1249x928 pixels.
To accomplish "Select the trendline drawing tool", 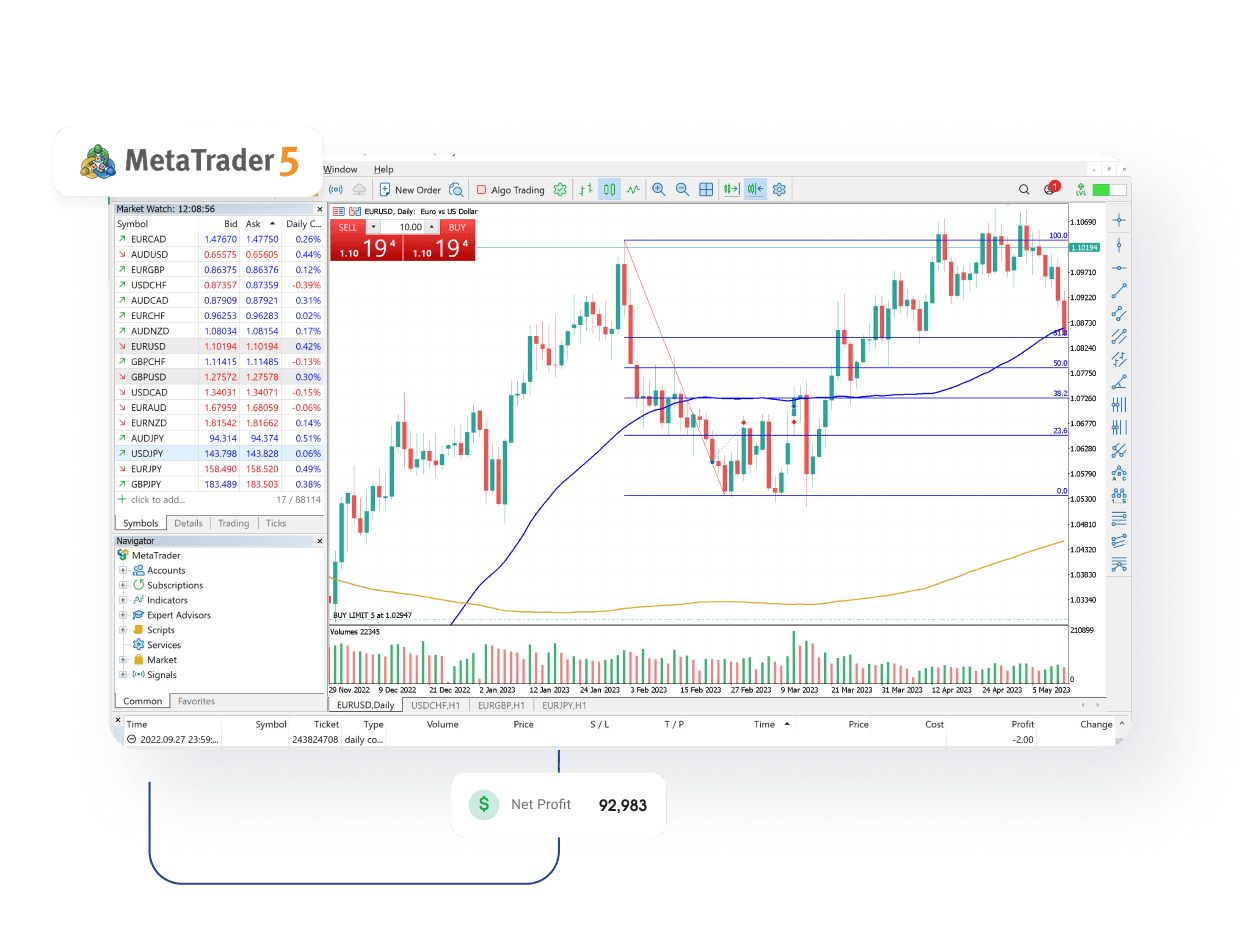I will (1119, 290).
